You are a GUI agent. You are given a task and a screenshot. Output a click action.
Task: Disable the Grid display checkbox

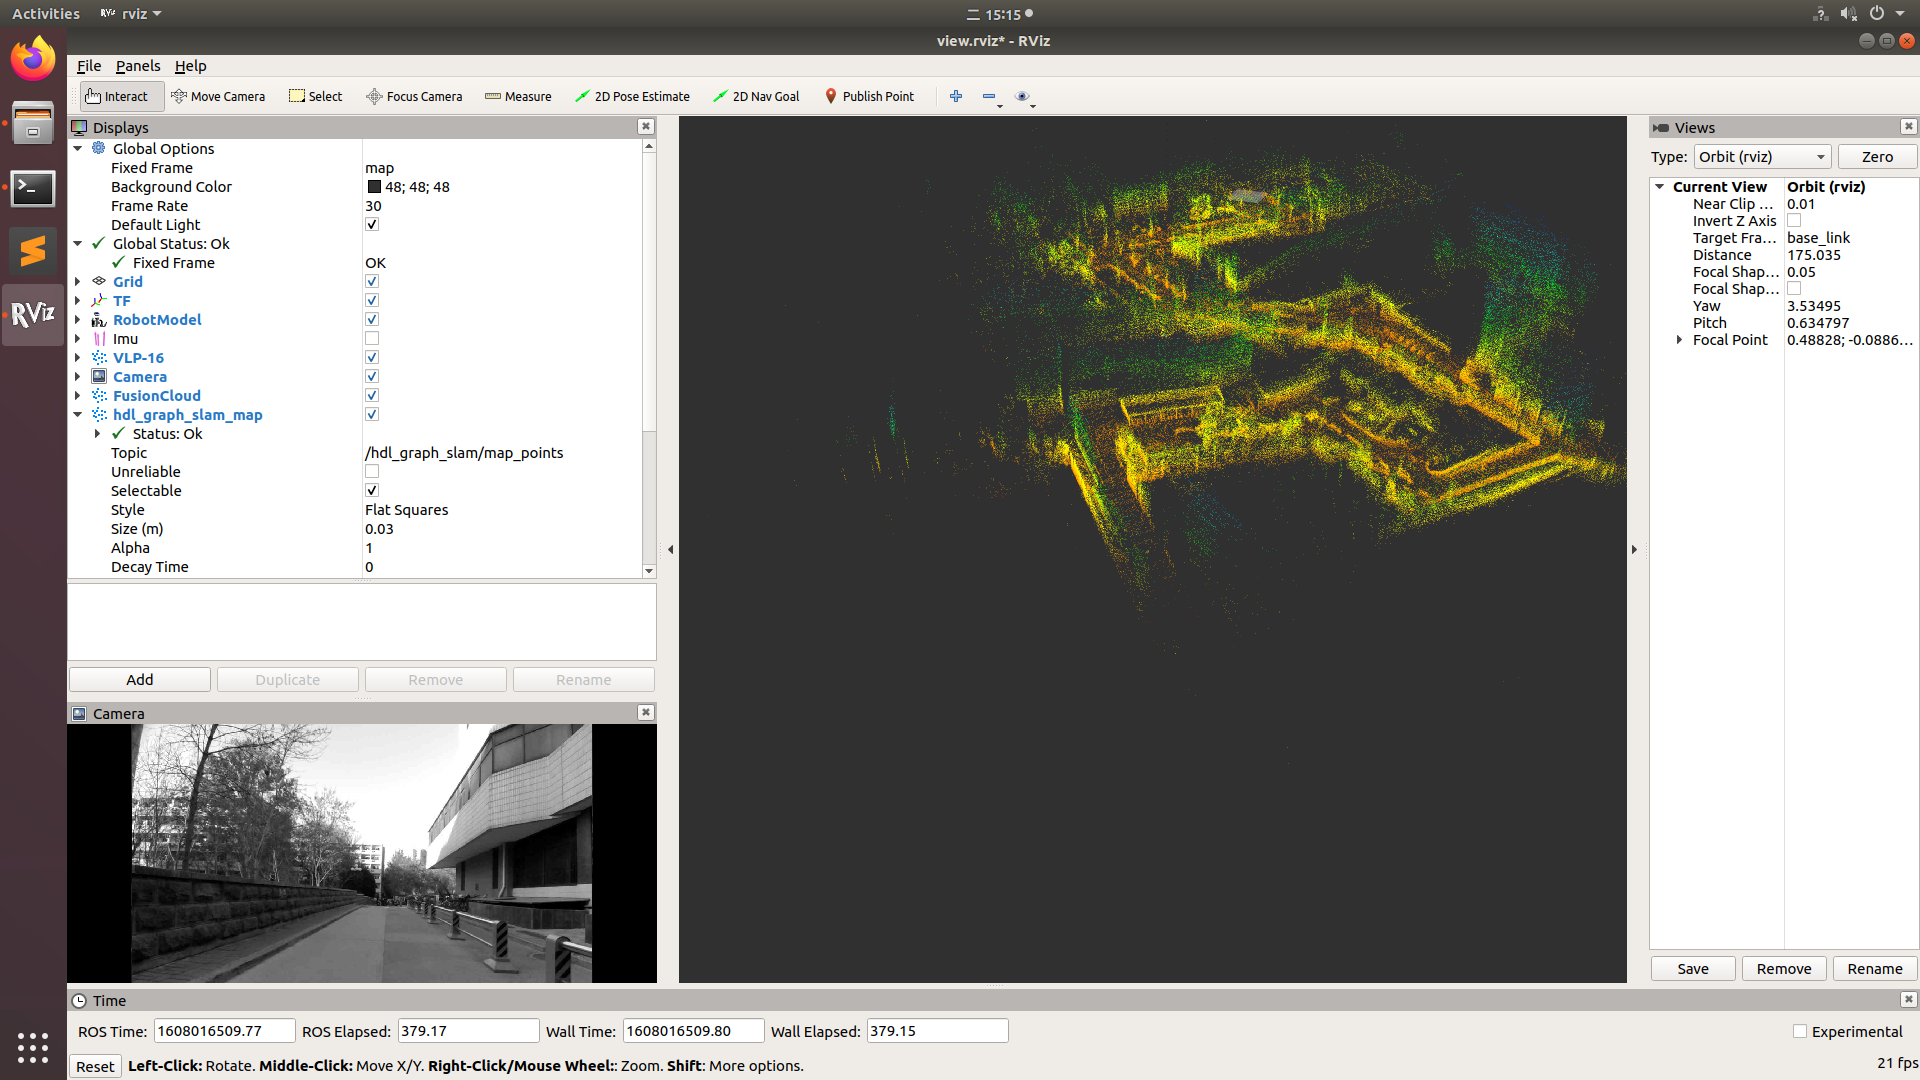click(372, 281)
